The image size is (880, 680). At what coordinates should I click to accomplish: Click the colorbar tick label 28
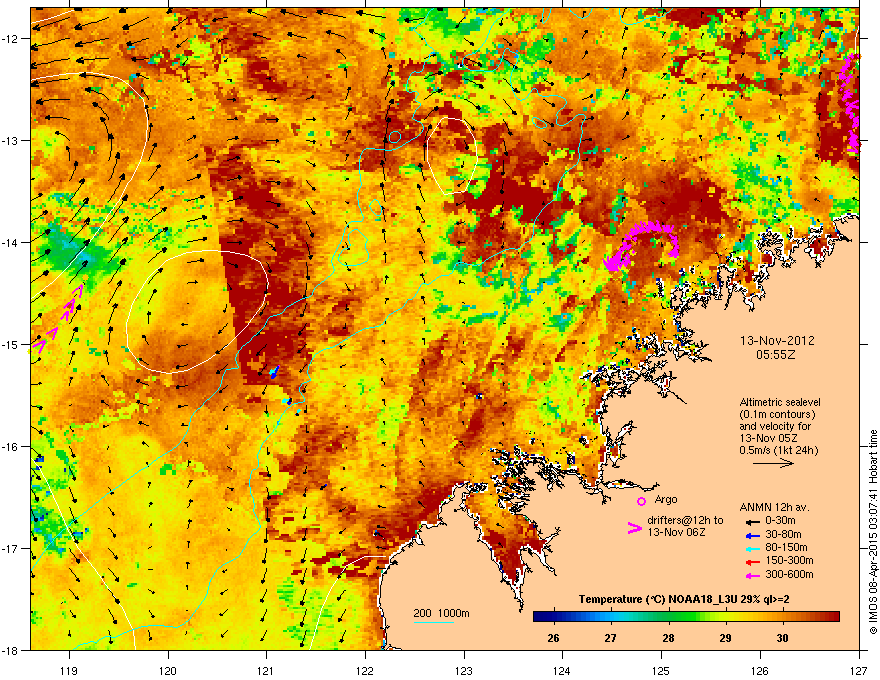coord(668,638)
